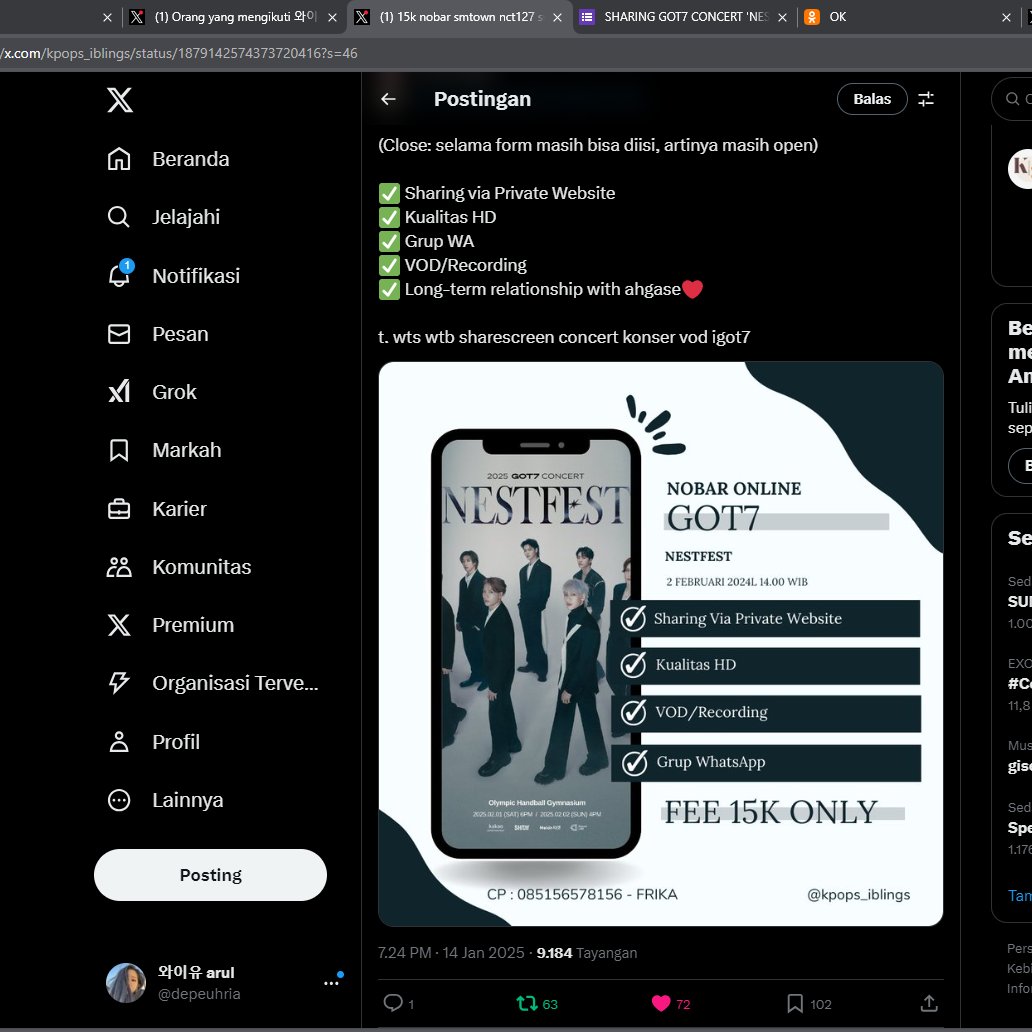
Task: Open Beranda home page
Action: [x=168, y=159]
